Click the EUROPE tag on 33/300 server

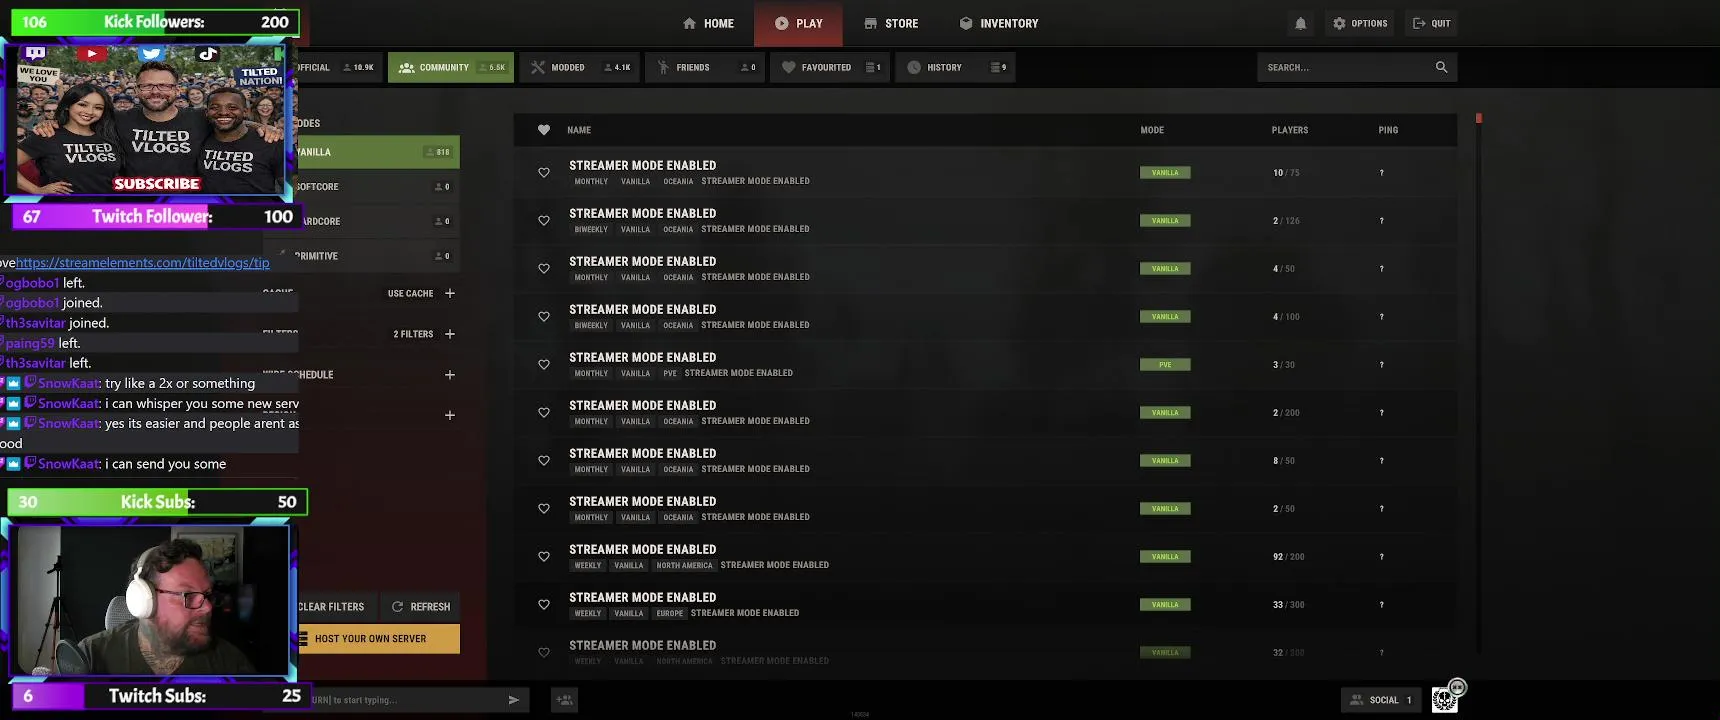[x=670, y=614]
